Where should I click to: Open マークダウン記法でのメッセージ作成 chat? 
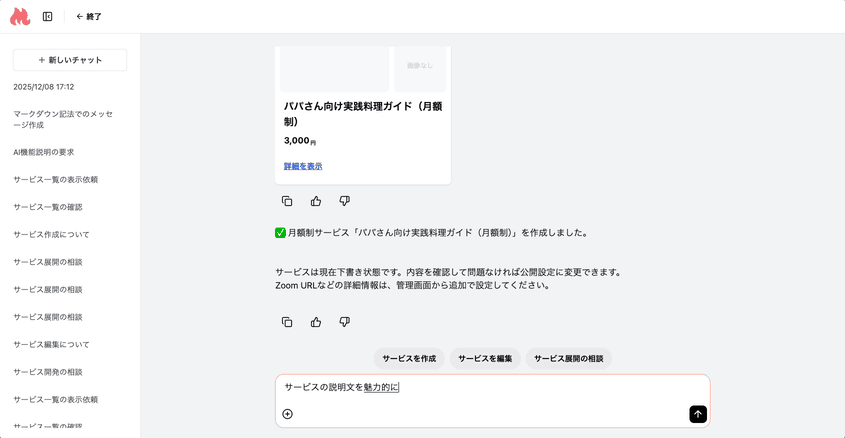click(63, 119)
